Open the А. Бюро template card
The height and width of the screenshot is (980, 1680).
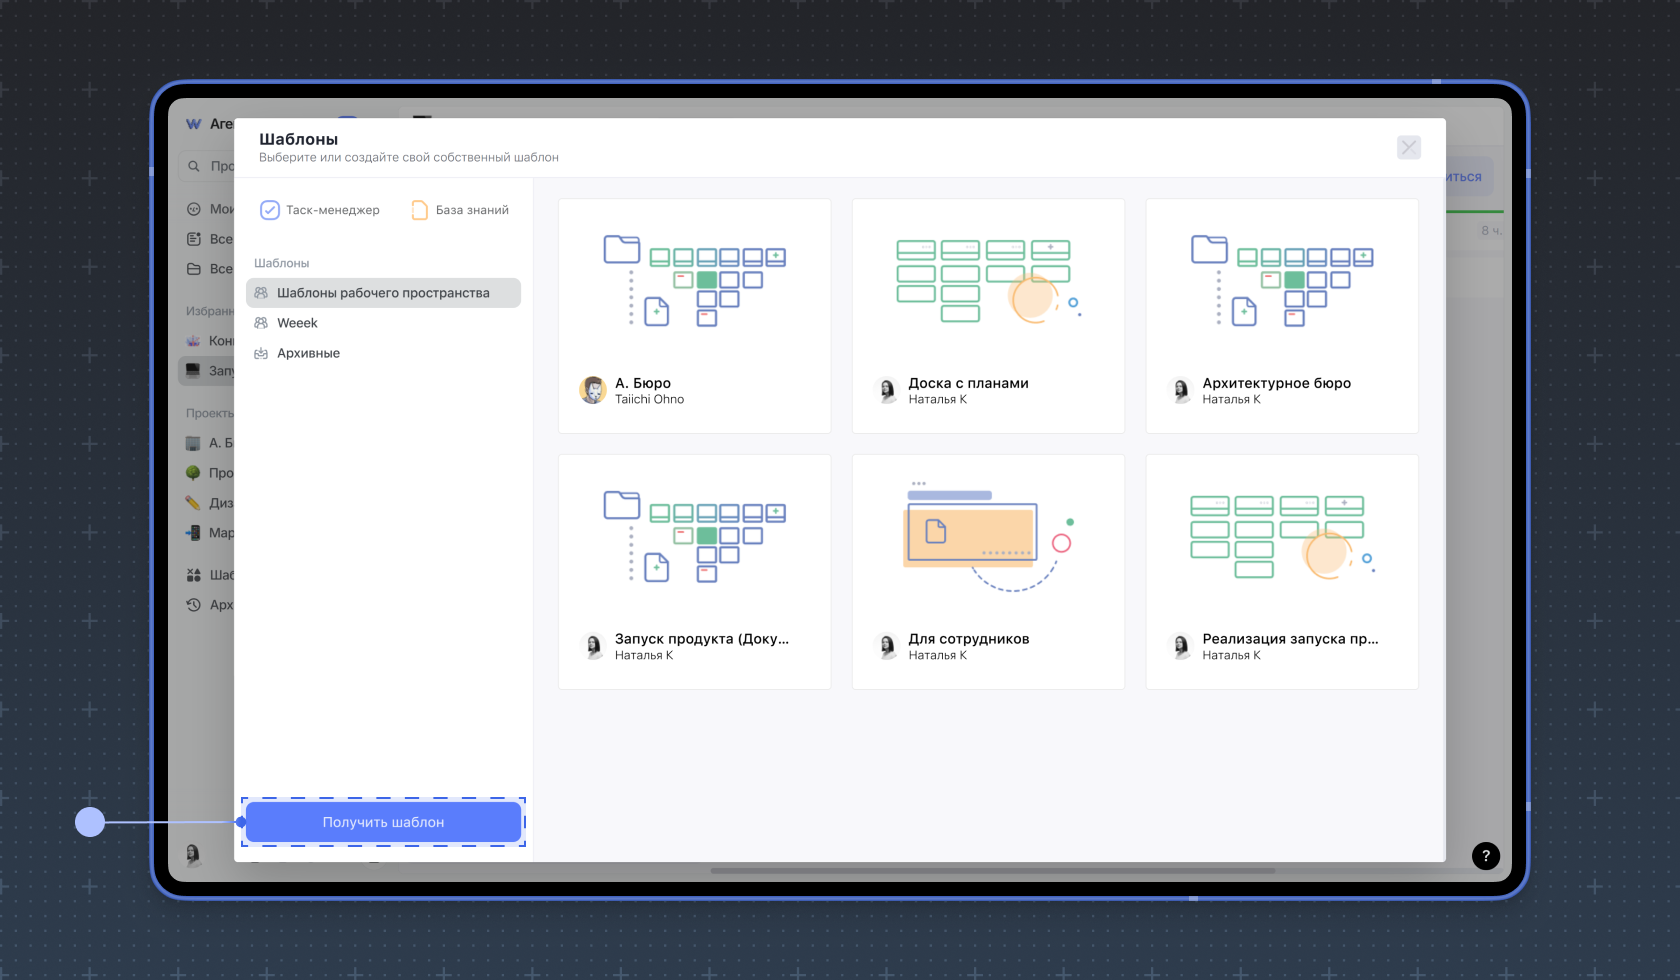click(x=694, y=316)
